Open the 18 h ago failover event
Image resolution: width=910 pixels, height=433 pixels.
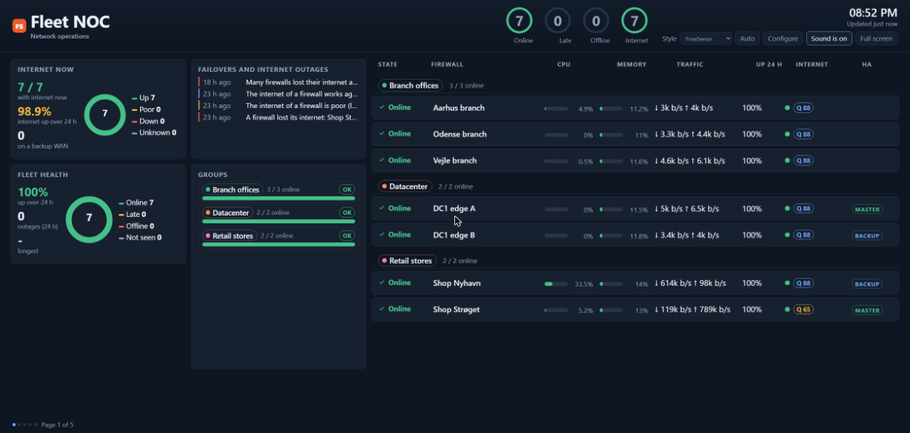click(x=279, y=82)
